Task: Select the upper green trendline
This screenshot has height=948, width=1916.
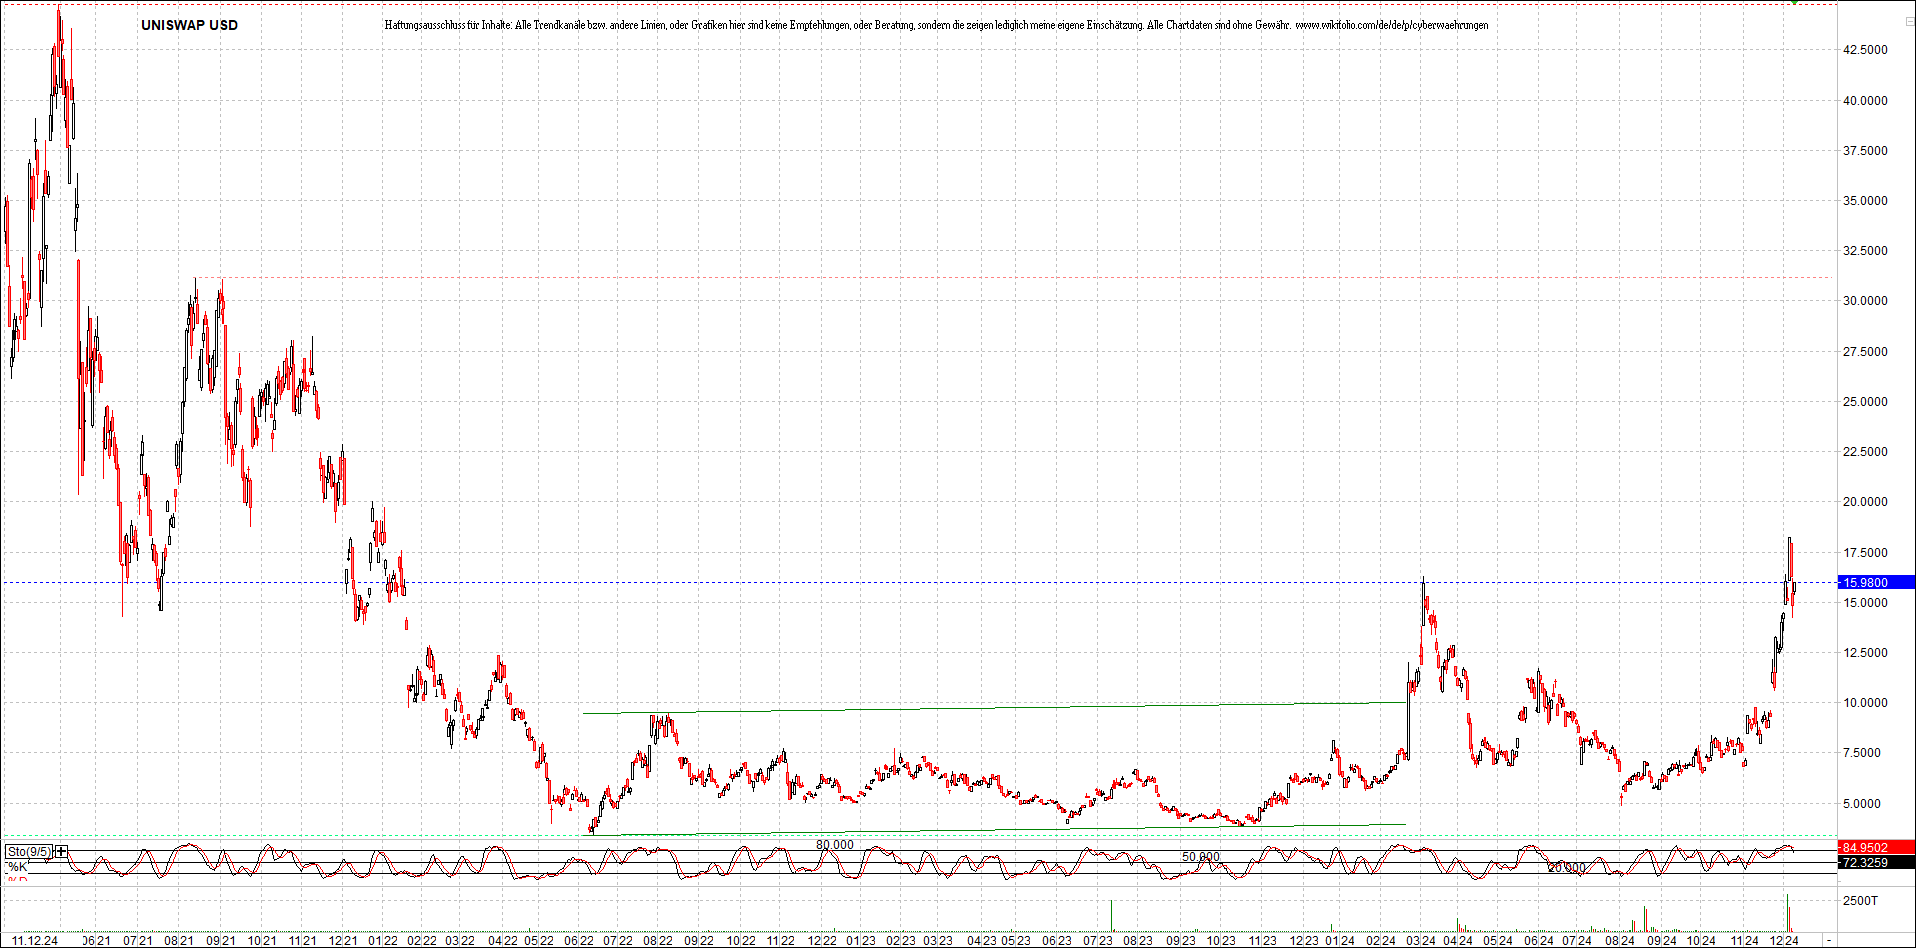Action: [x=994, y=707]
